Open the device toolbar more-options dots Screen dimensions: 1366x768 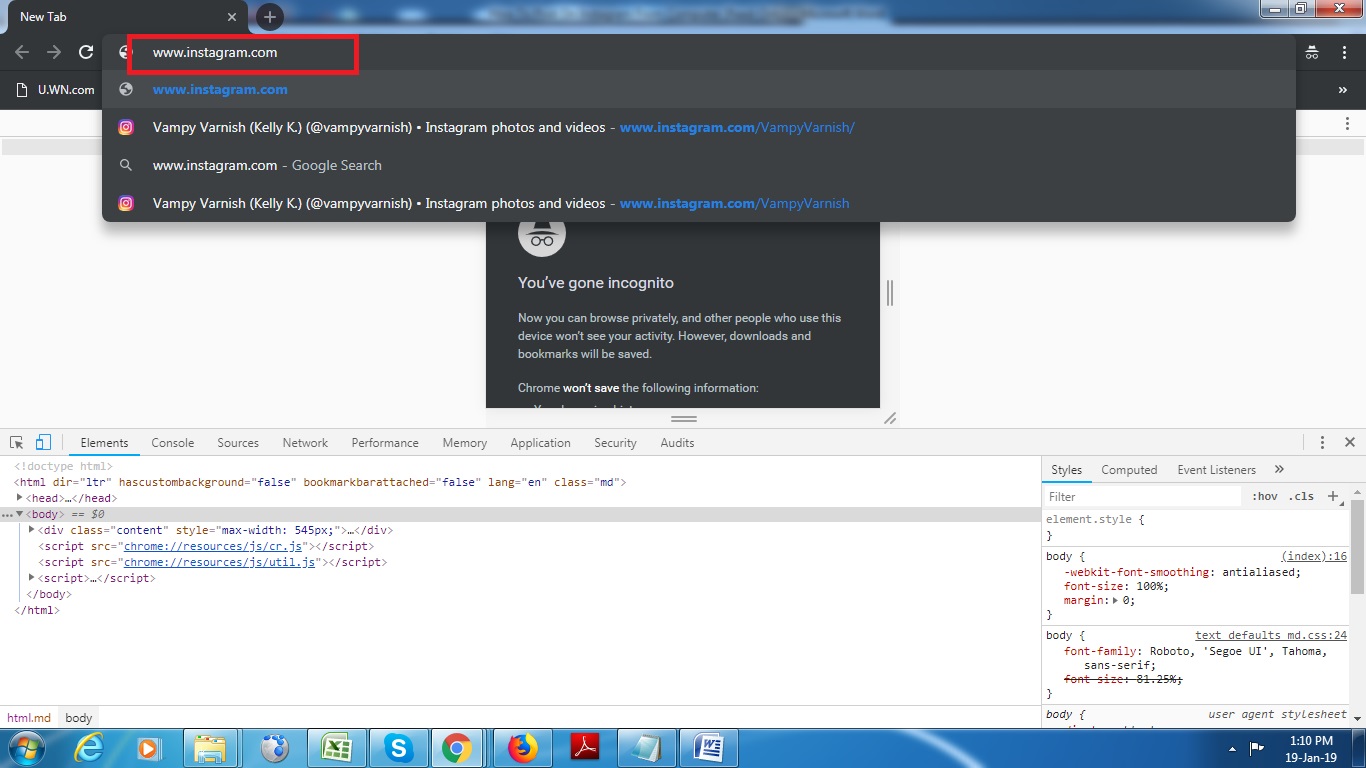point(1347,122)
